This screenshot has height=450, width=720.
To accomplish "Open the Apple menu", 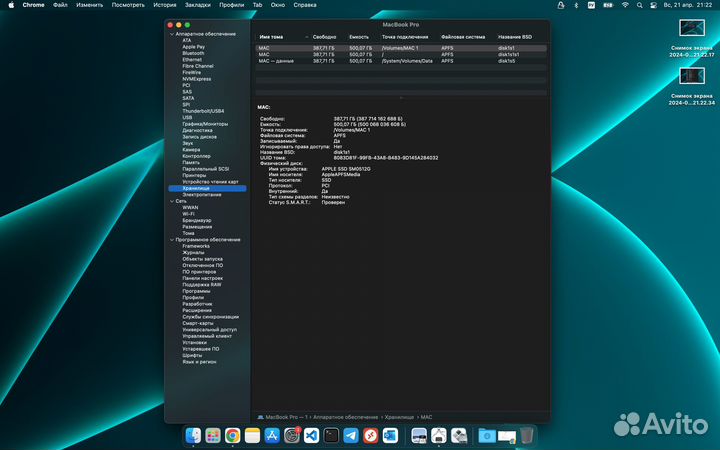I will coord(11,5).
